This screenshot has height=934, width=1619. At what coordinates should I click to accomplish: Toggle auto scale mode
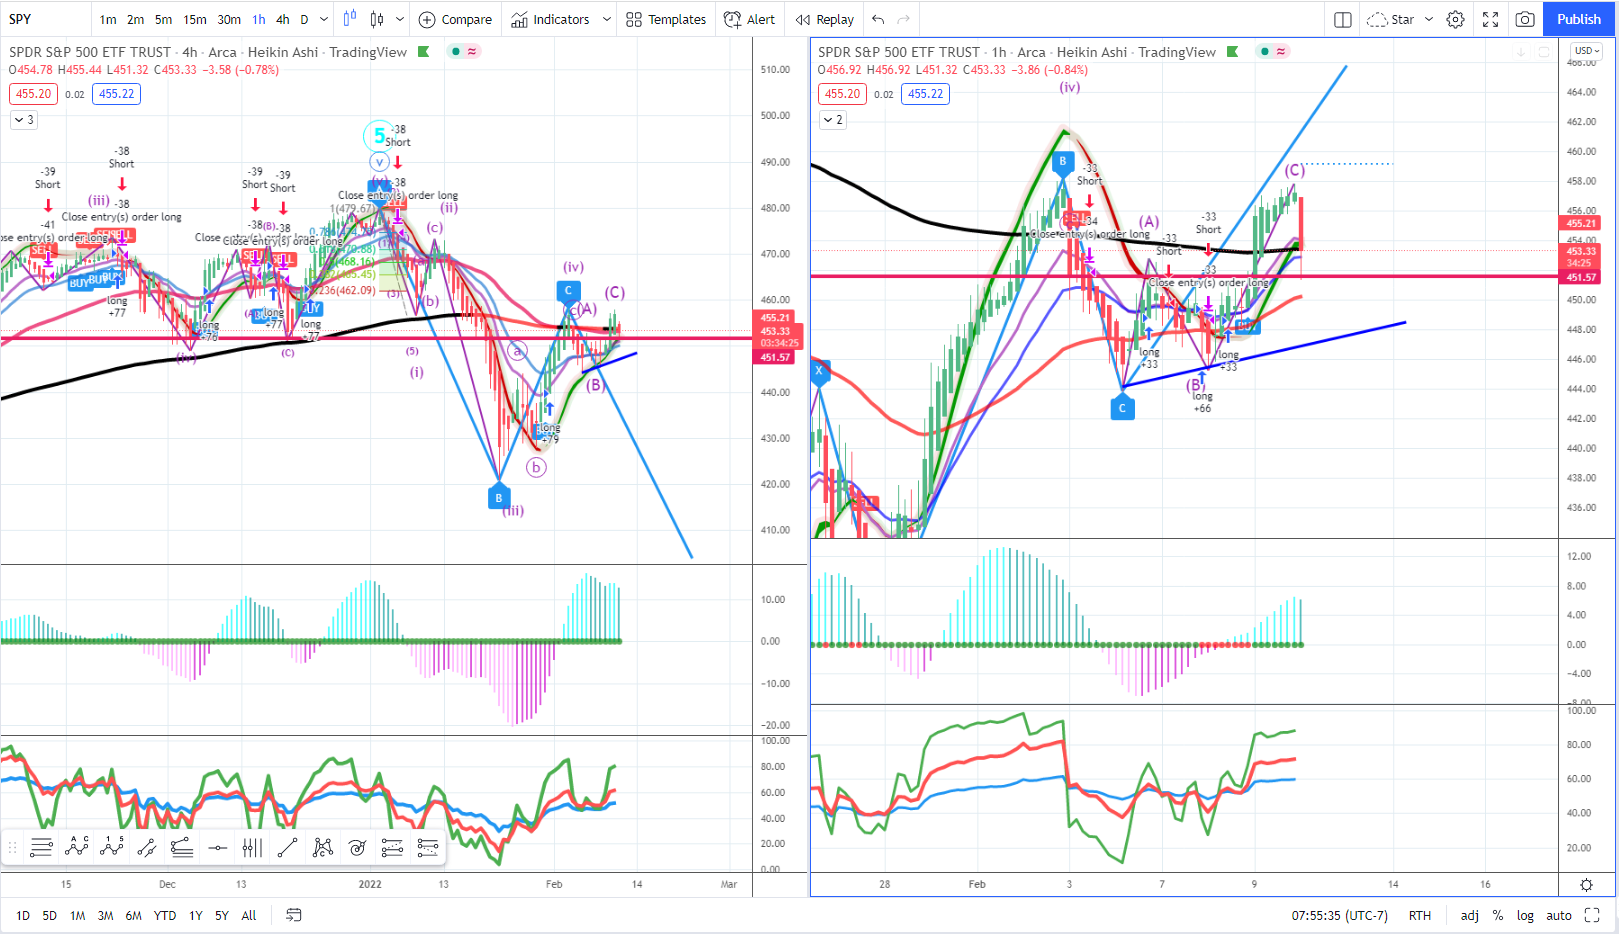1559,915
